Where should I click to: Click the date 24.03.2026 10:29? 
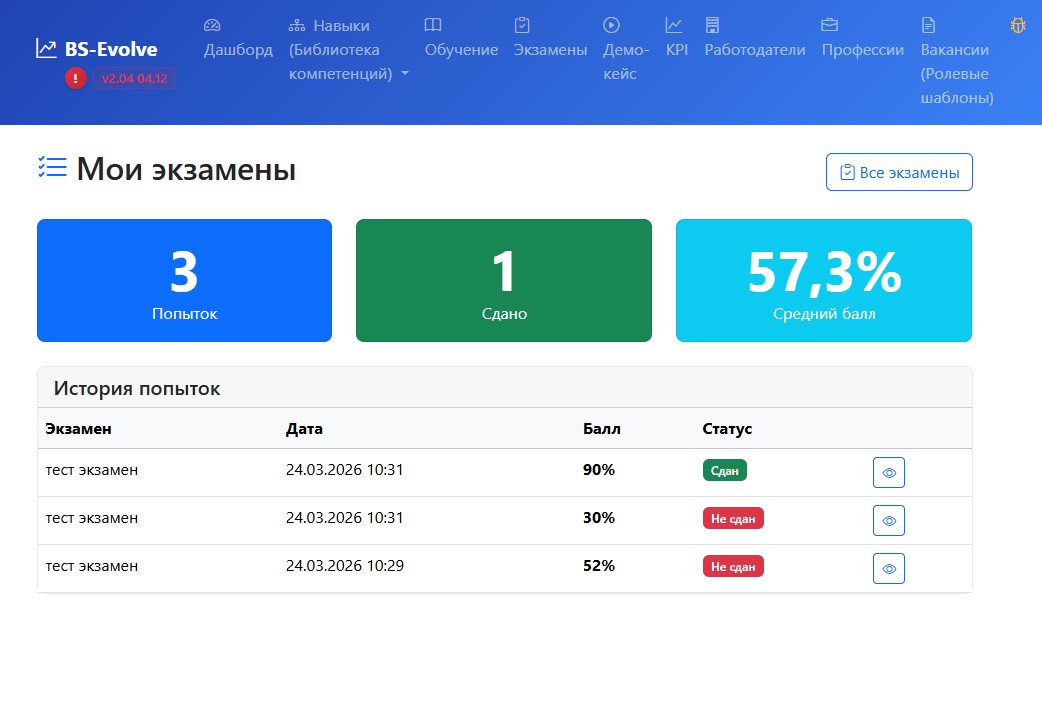345,565
